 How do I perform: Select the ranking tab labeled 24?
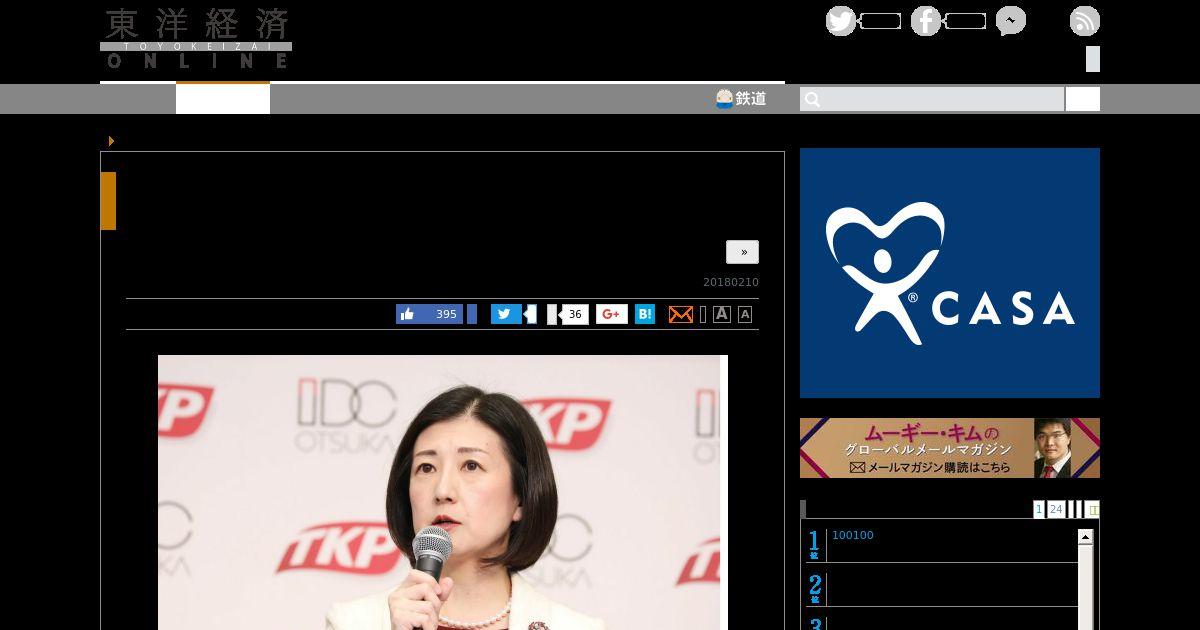tap(1056, 509)
